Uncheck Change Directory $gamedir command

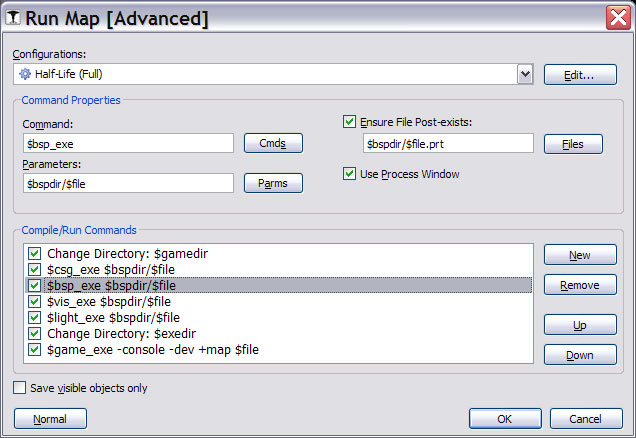35,254
